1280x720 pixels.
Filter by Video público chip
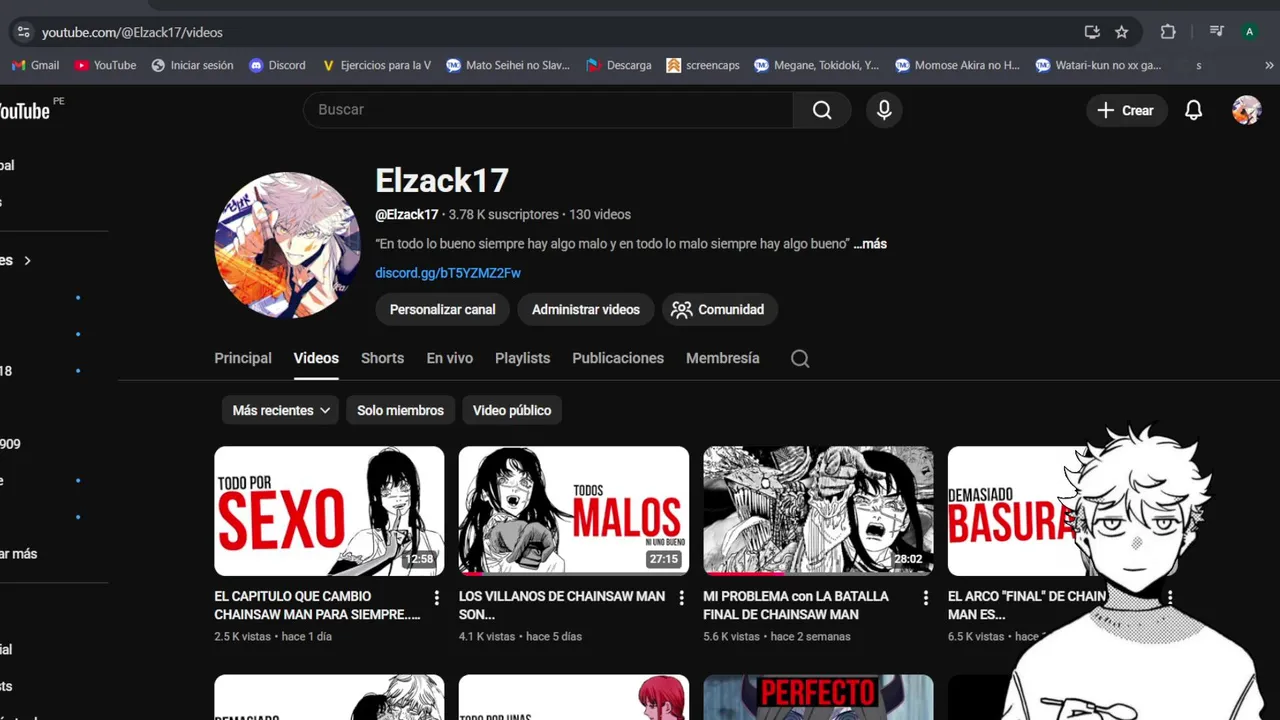click(512, 410)
